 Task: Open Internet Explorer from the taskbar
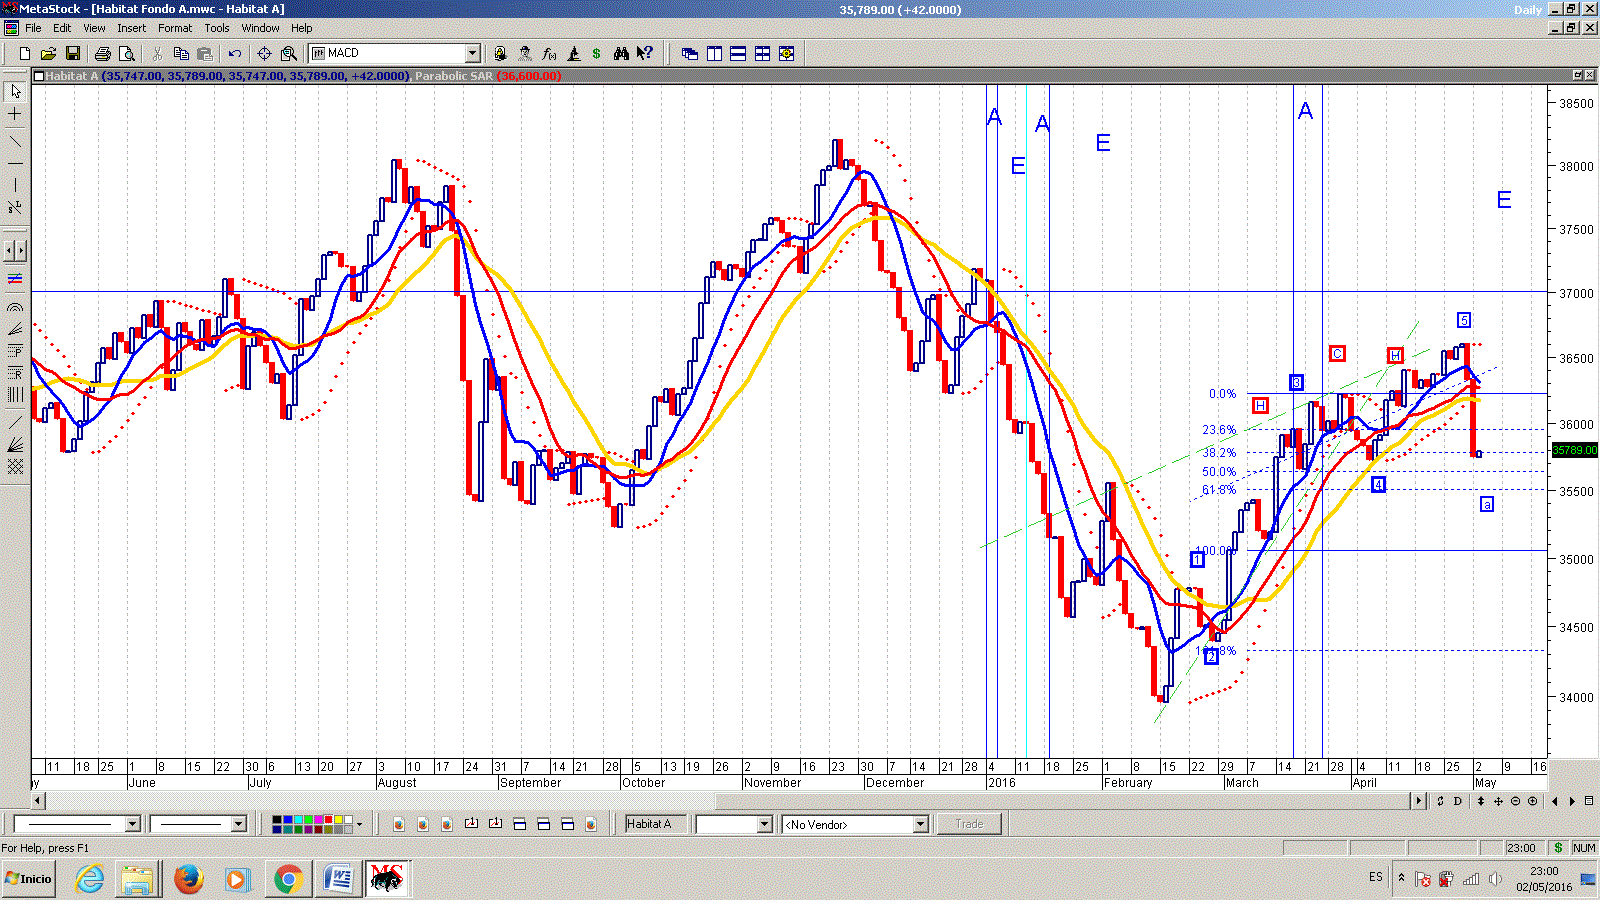pyautogui.click(x=90, y=879)
